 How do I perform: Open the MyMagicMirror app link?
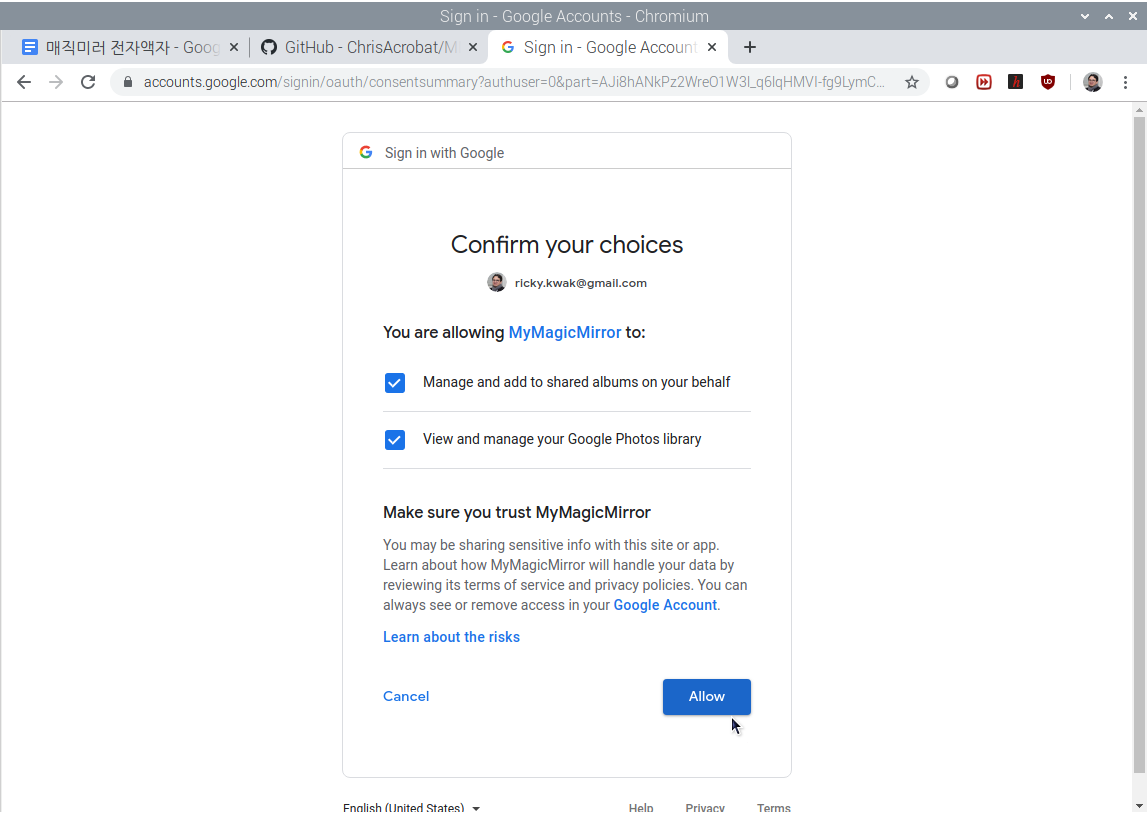[x=565, y=332]
